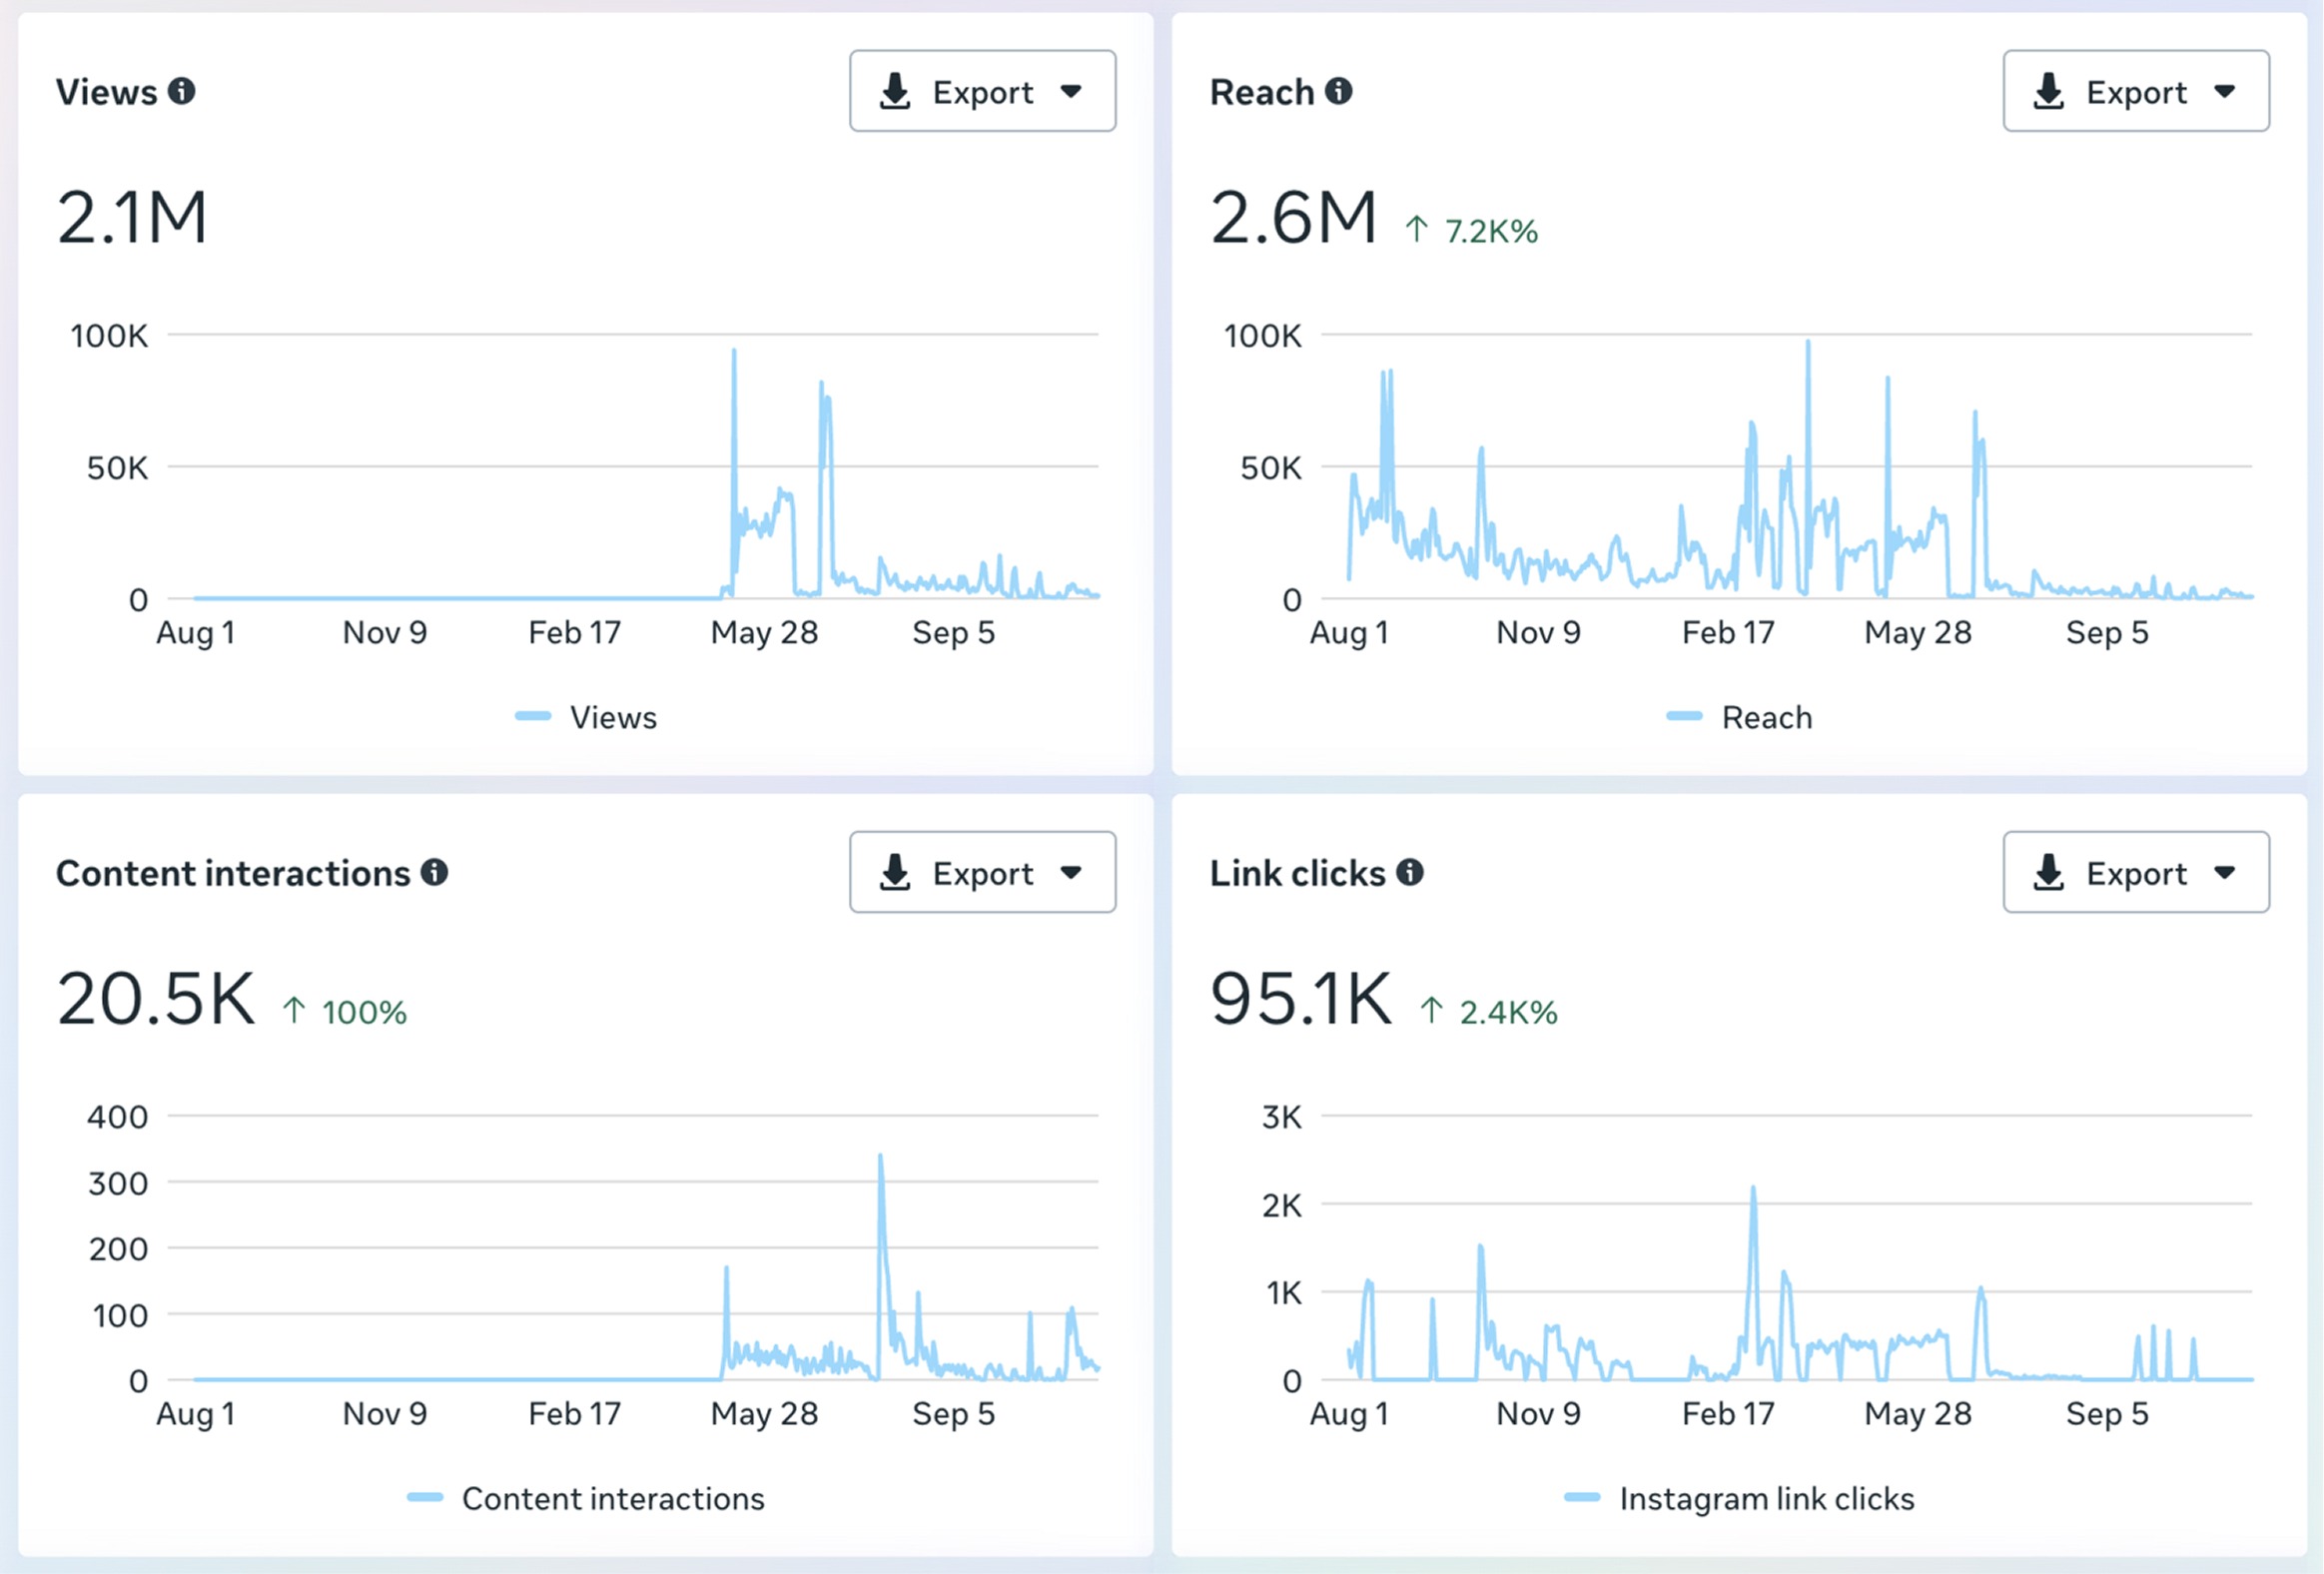Viewport: 2324px width, 1574px height.
Task: Click the 7.2K% increase indicator for Reach
Action: pos(1471,231)
